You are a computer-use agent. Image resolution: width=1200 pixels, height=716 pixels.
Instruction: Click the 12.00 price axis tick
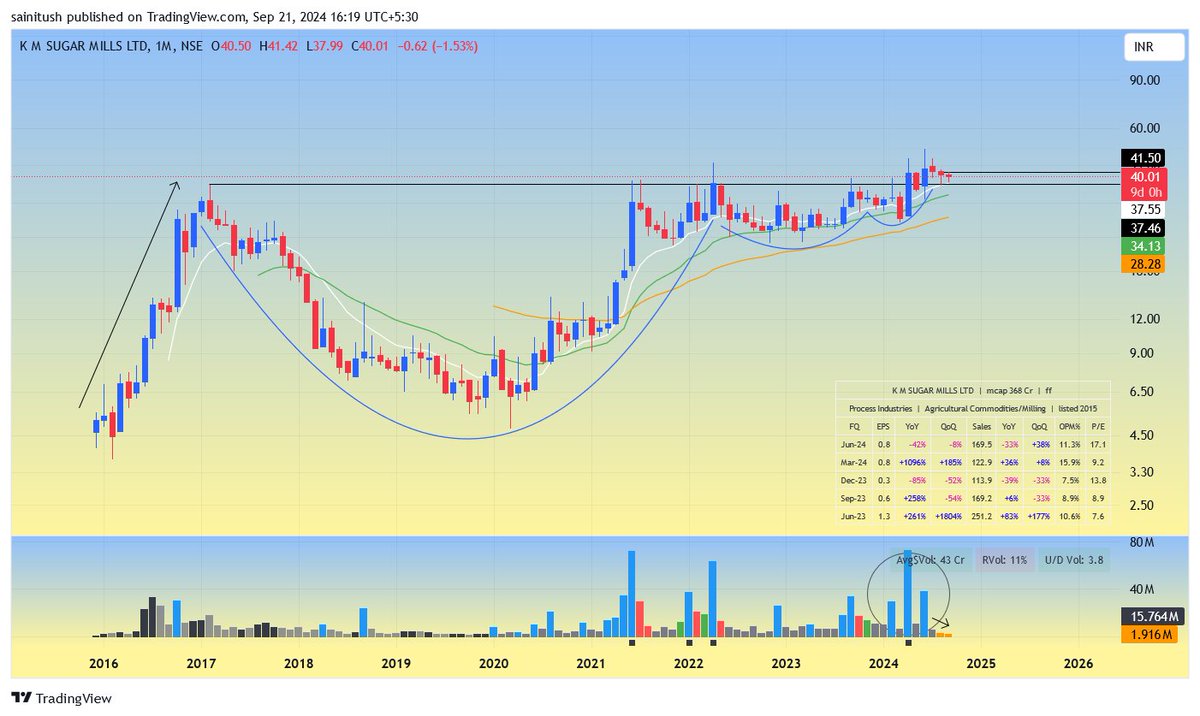(1145, 319)
